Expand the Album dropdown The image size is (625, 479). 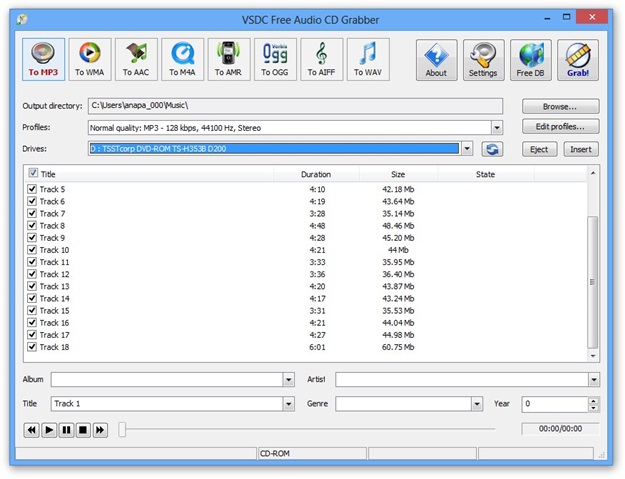289,380
